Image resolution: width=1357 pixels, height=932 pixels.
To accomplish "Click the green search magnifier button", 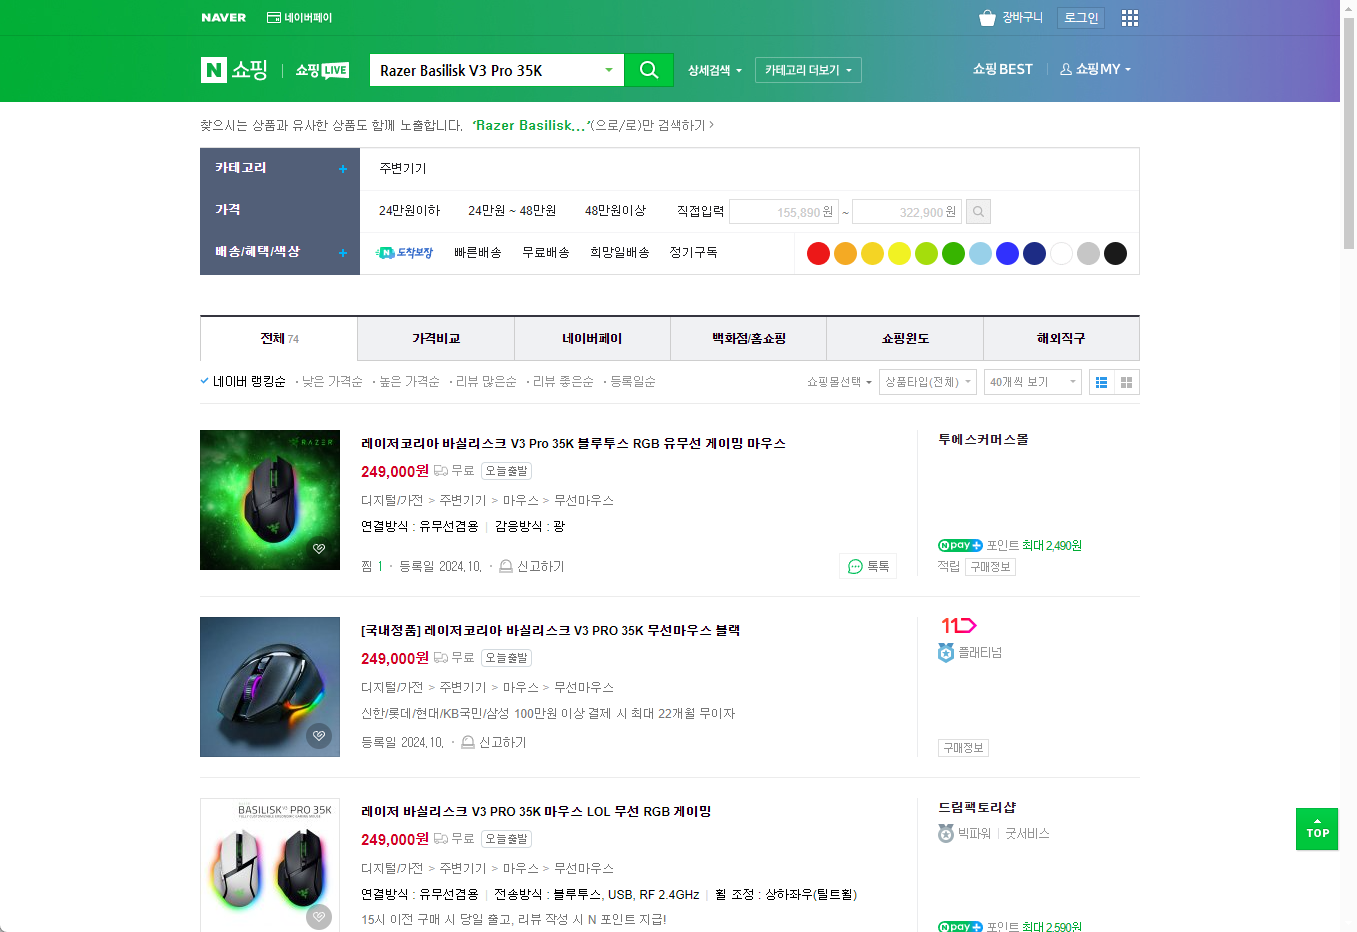I will [649, 70].
